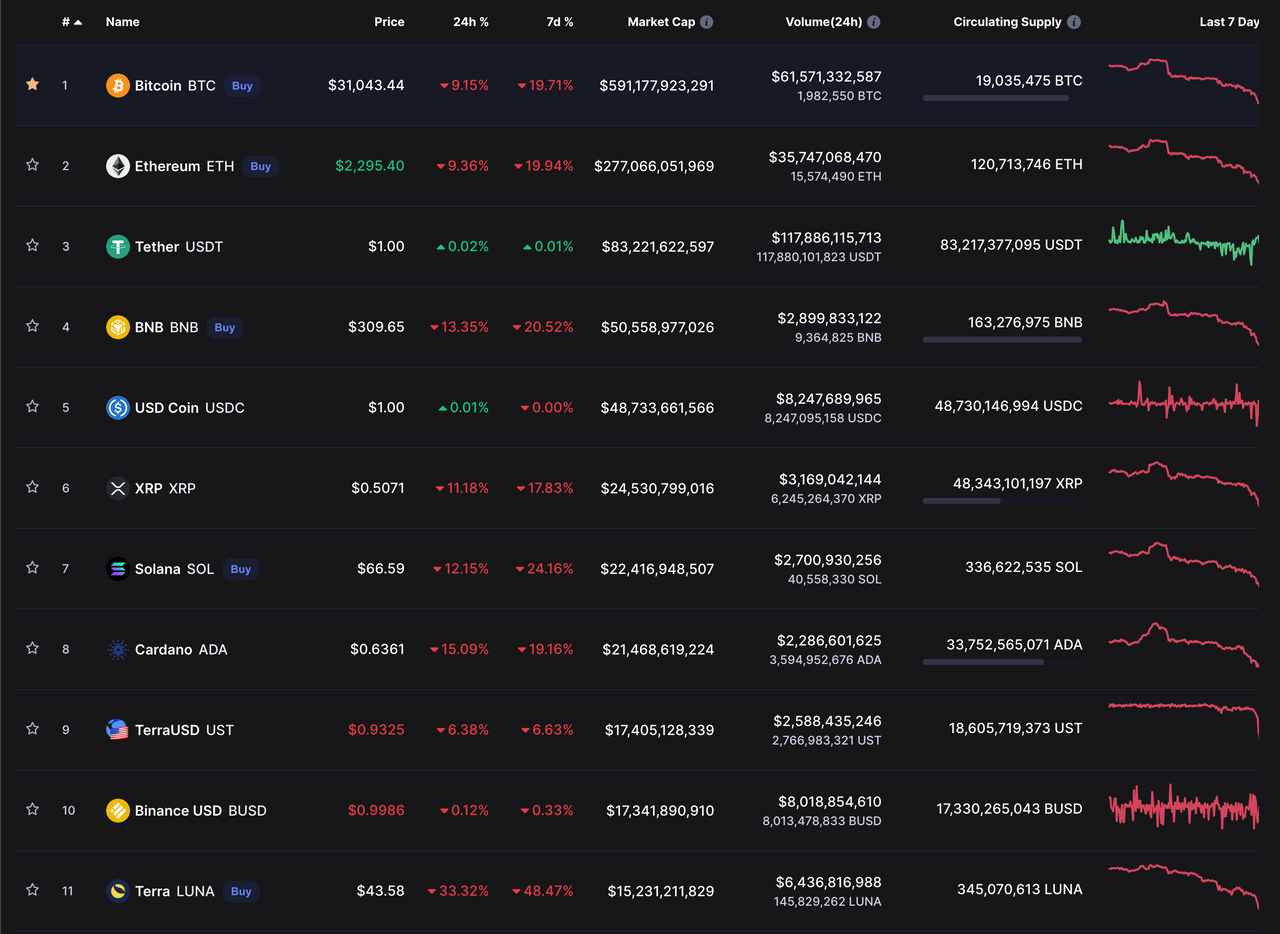Click the Binance USD coin logo icon

pyautogui.click(x=118, y=811)
